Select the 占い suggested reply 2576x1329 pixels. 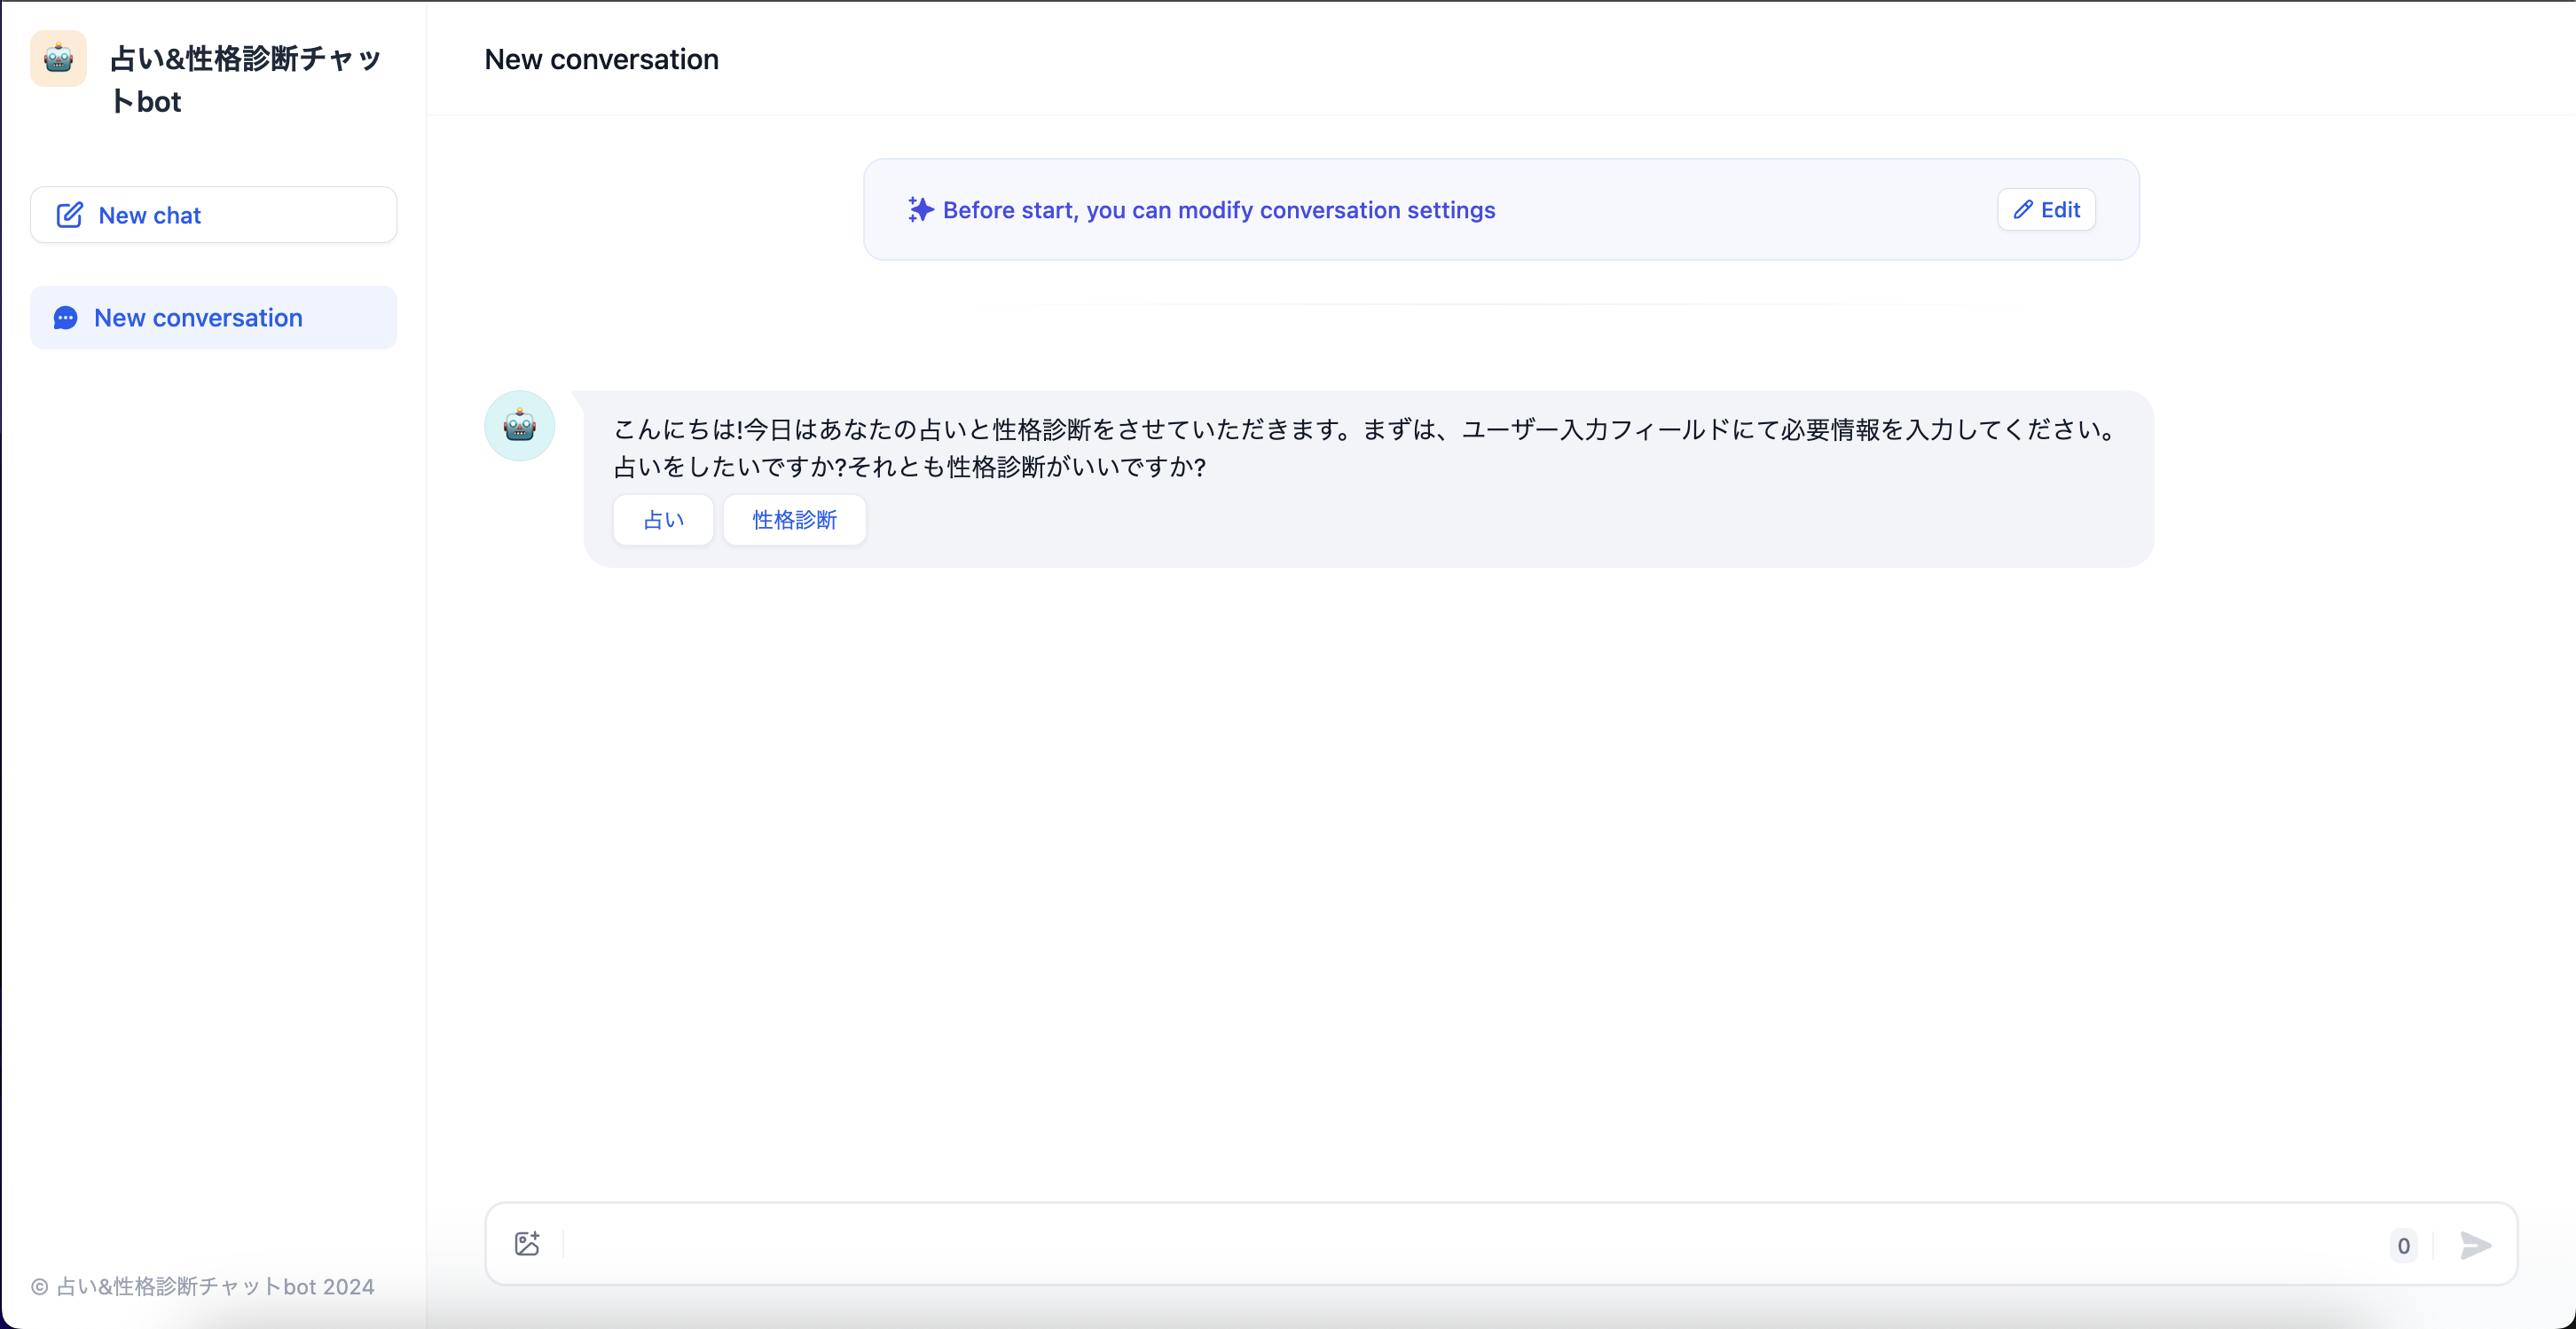click(662, 519)
